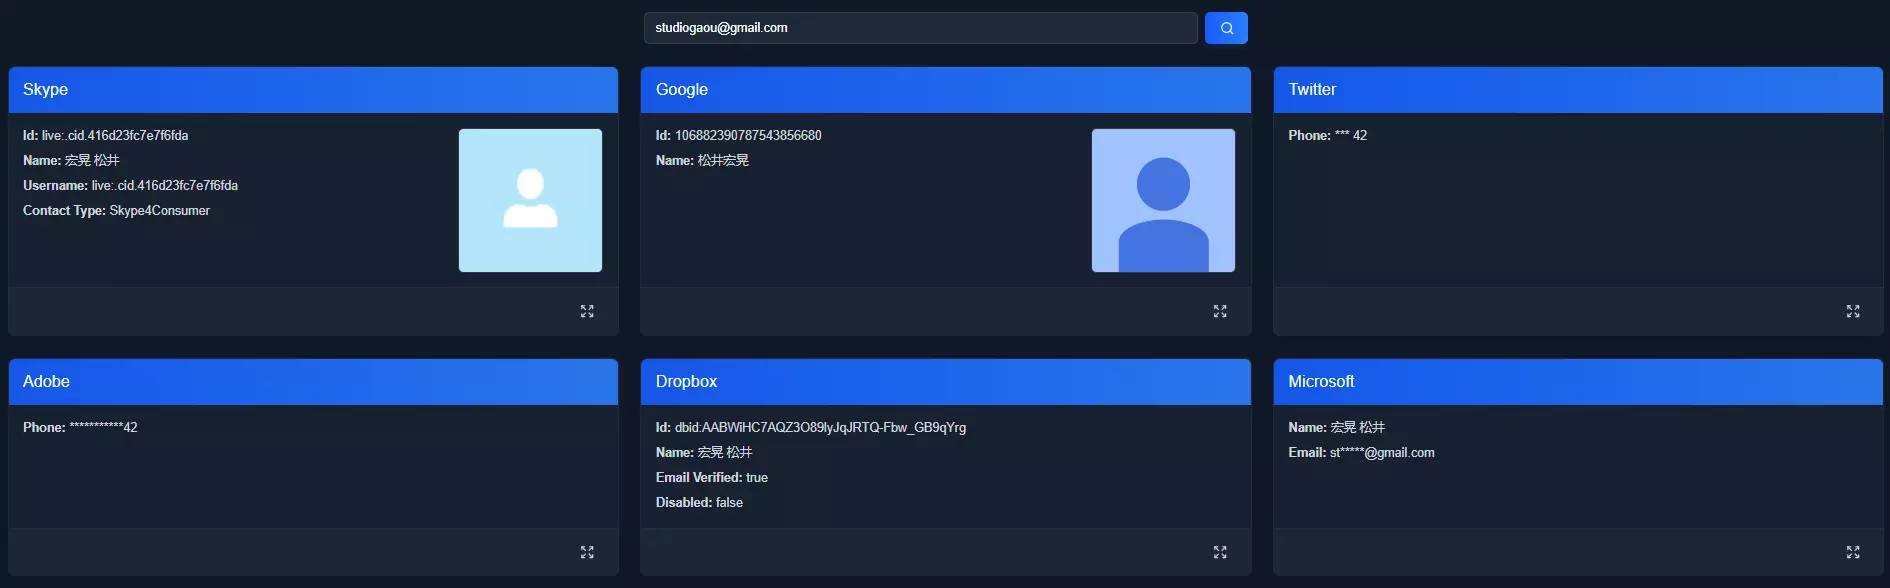Focus the email search input field
The width and height of the screenshot is (1890, 588).
point(920,28)
